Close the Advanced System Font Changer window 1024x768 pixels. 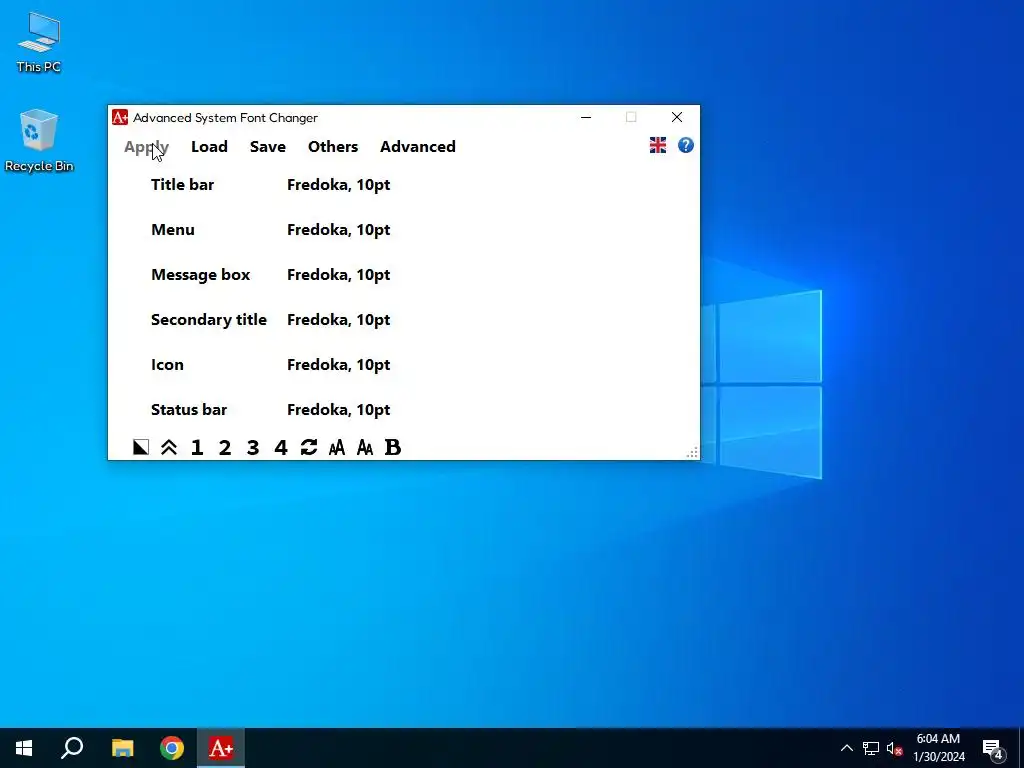(677, 118)
